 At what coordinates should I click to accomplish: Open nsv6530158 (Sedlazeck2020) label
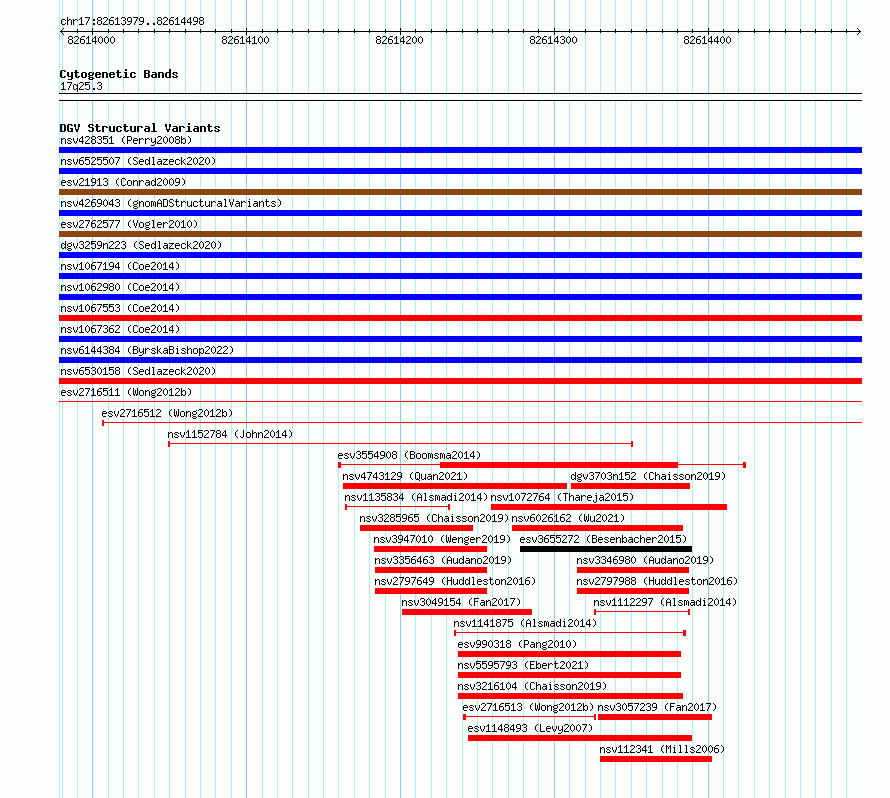pyautogui.click(x=138, y=371)
